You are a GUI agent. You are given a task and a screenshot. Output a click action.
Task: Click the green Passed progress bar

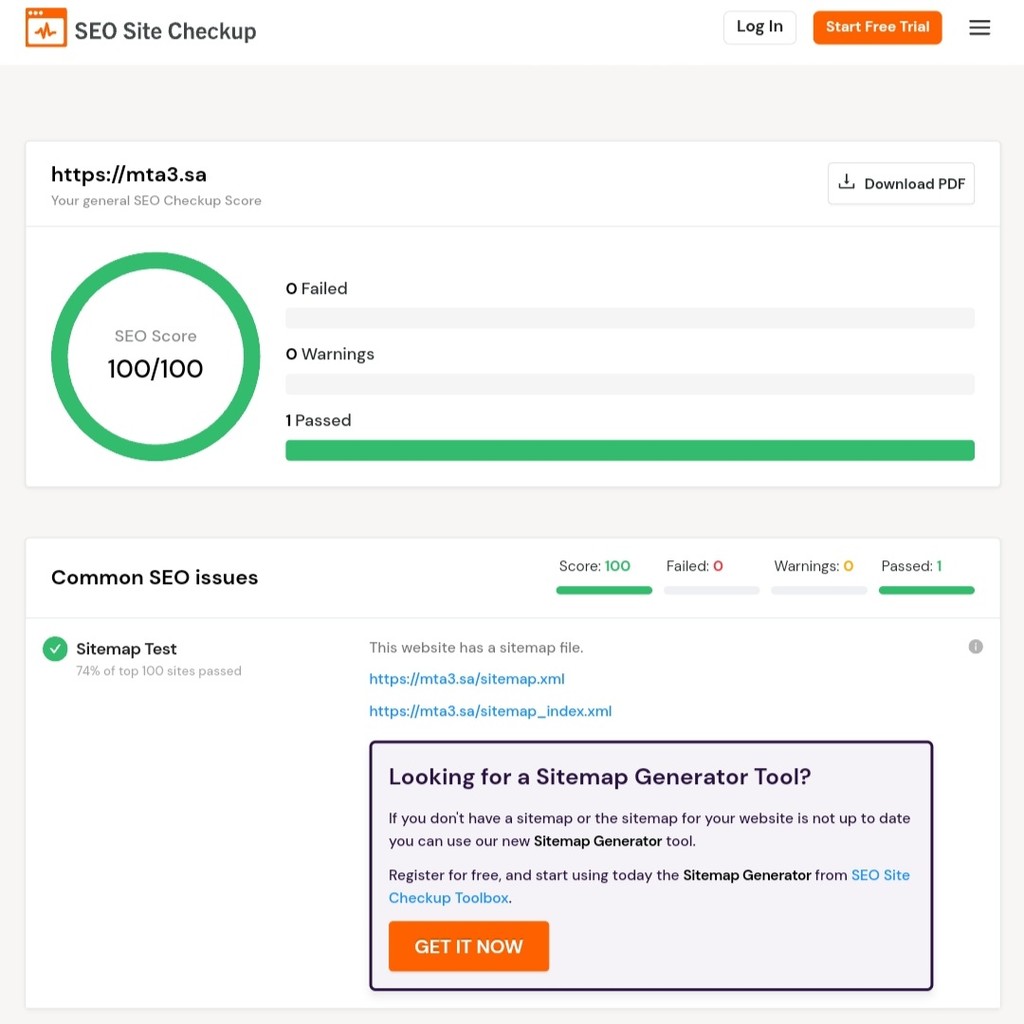pyautogui.click(x=630, y=450)
